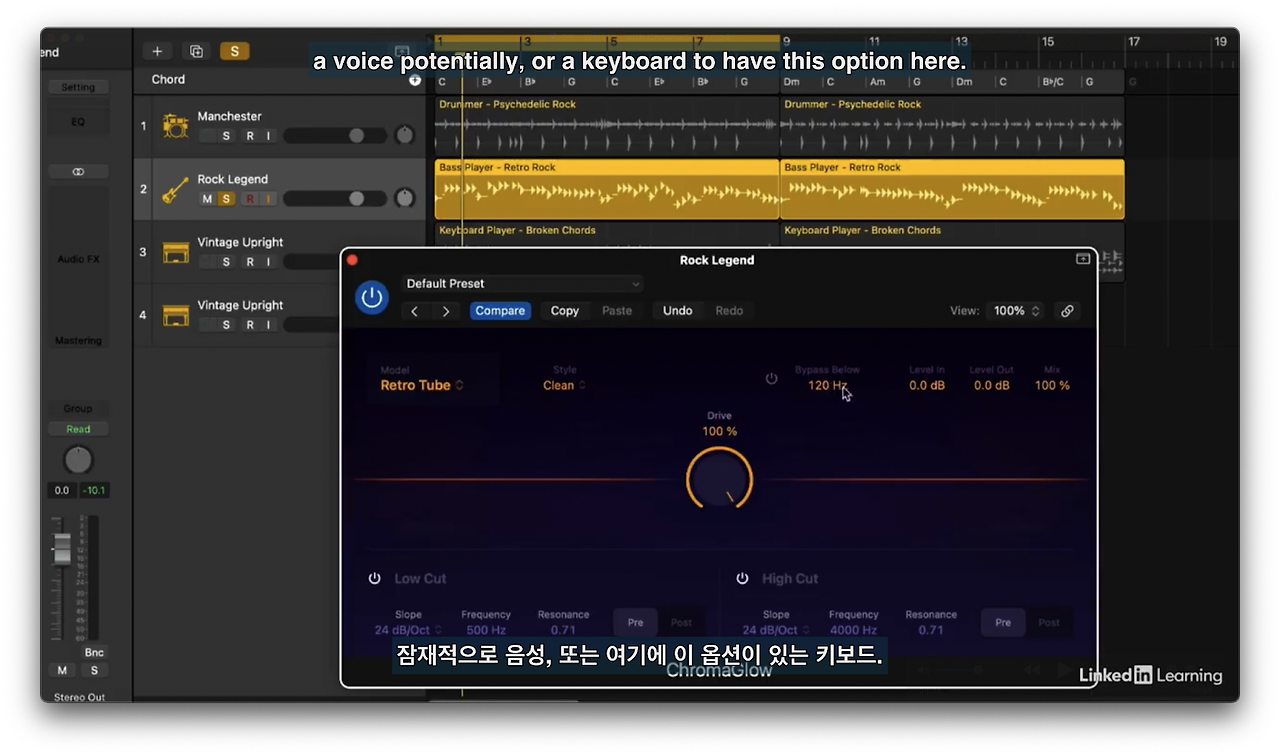Toggle the ChromaGlow plugin power button
The height and width of the screenshot is (756, 1280).
point(372,297)
